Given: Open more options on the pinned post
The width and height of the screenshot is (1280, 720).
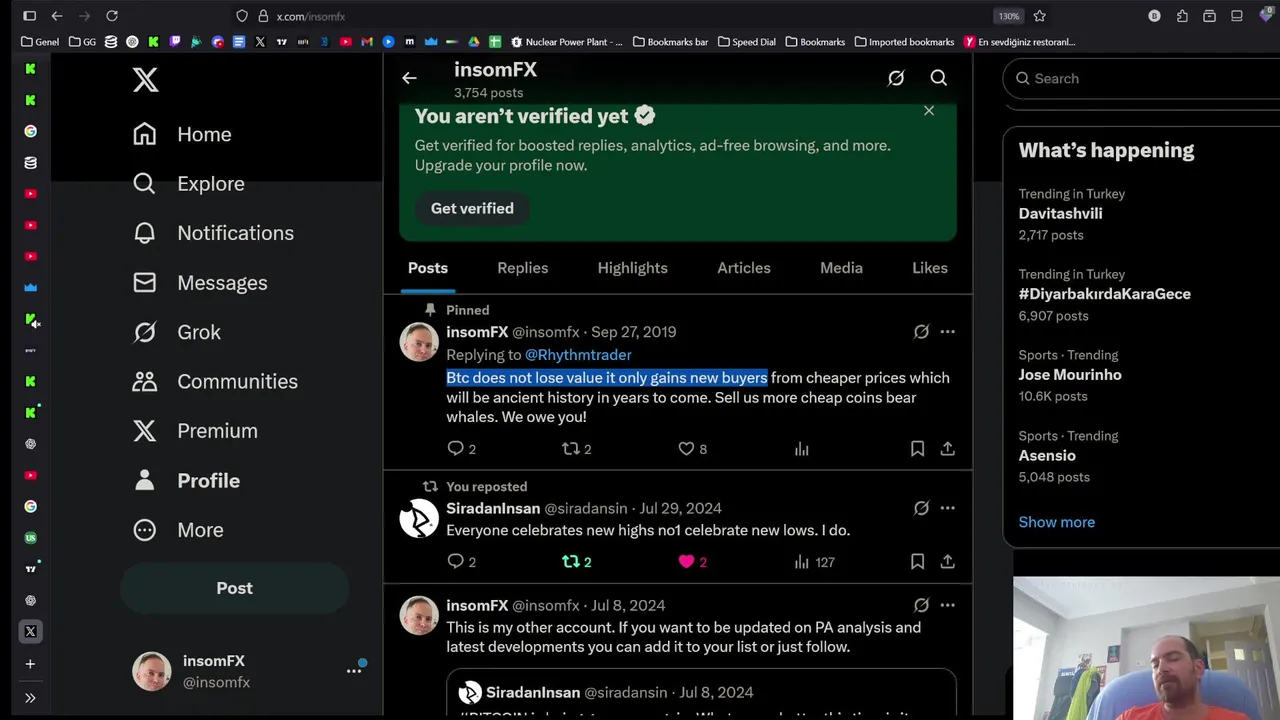Looking at the screenshot, I should (x=947, y=332).
